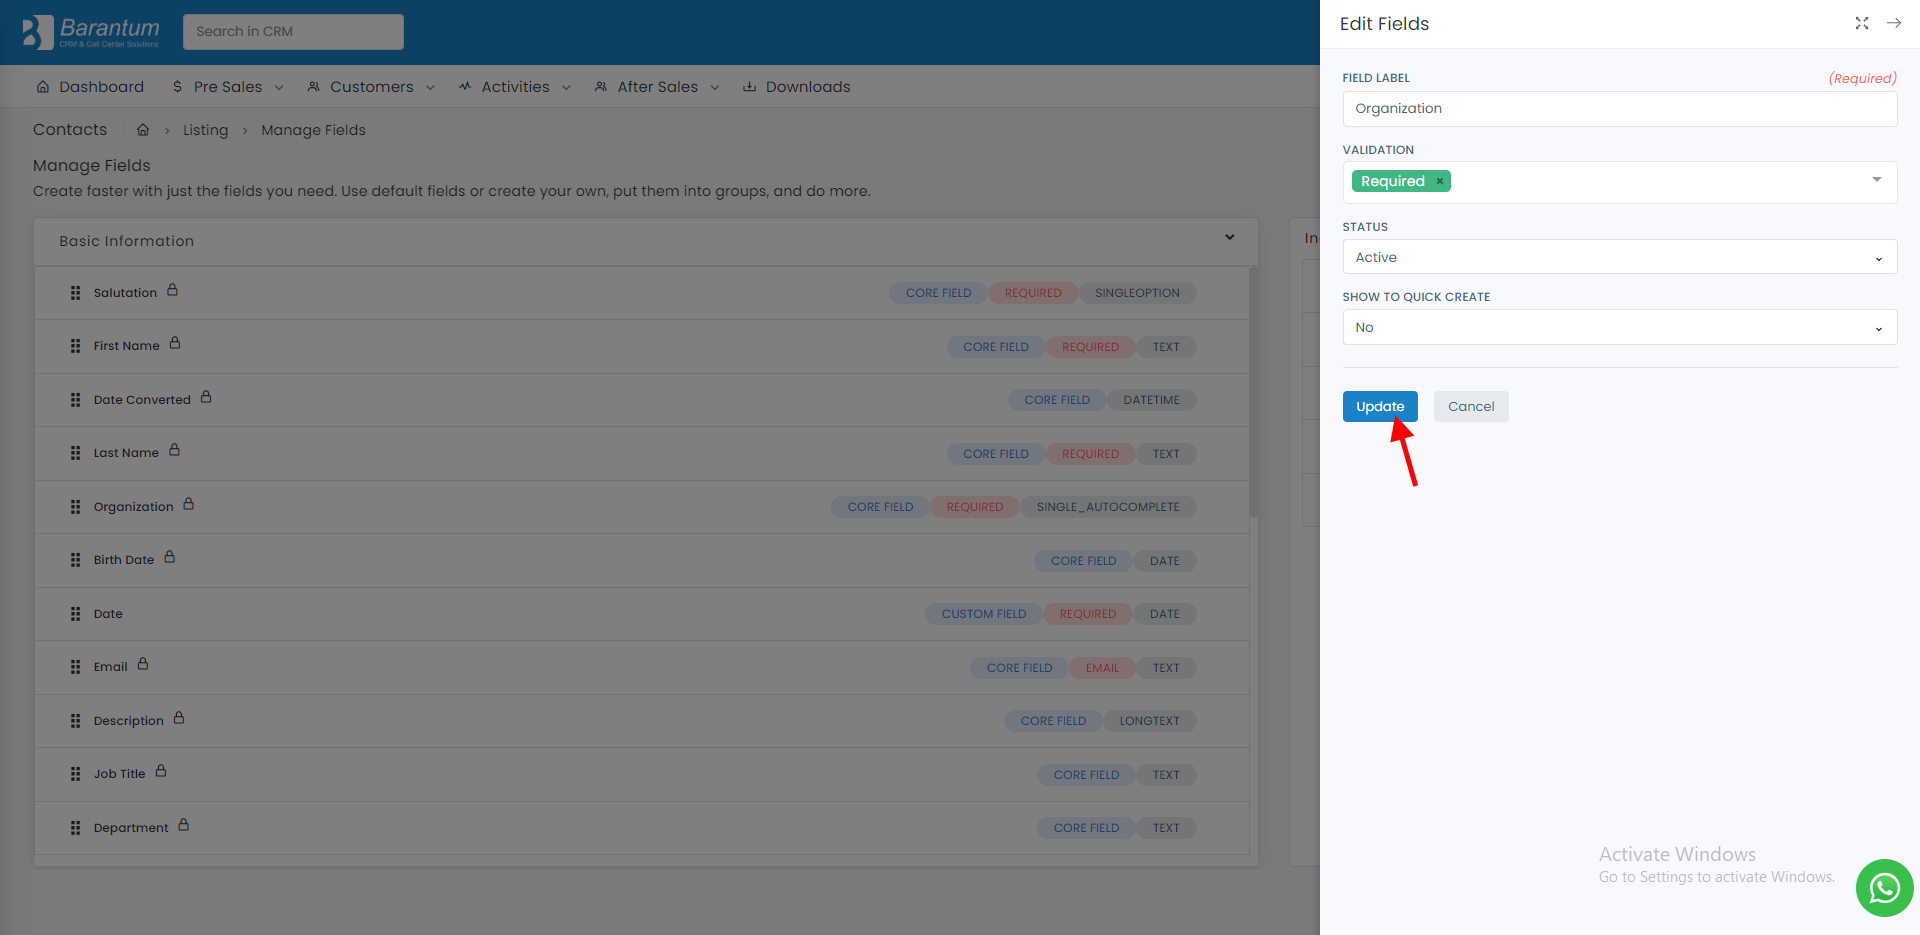Click lock icon next to Department

pos(183,825)
